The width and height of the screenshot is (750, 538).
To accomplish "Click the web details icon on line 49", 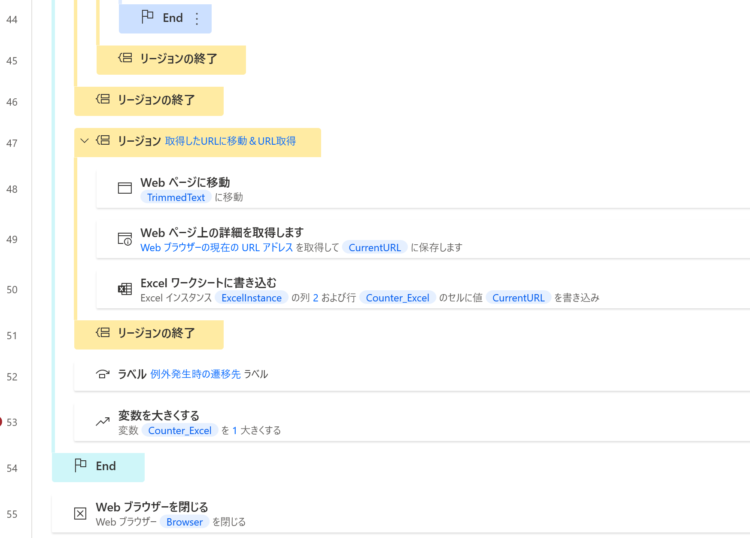I will tap(125, 239).
